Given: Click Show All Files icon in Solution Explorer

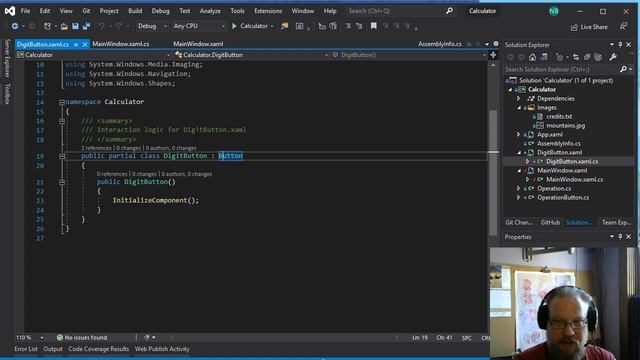Looking at the screenshot, I should (598, 57).
